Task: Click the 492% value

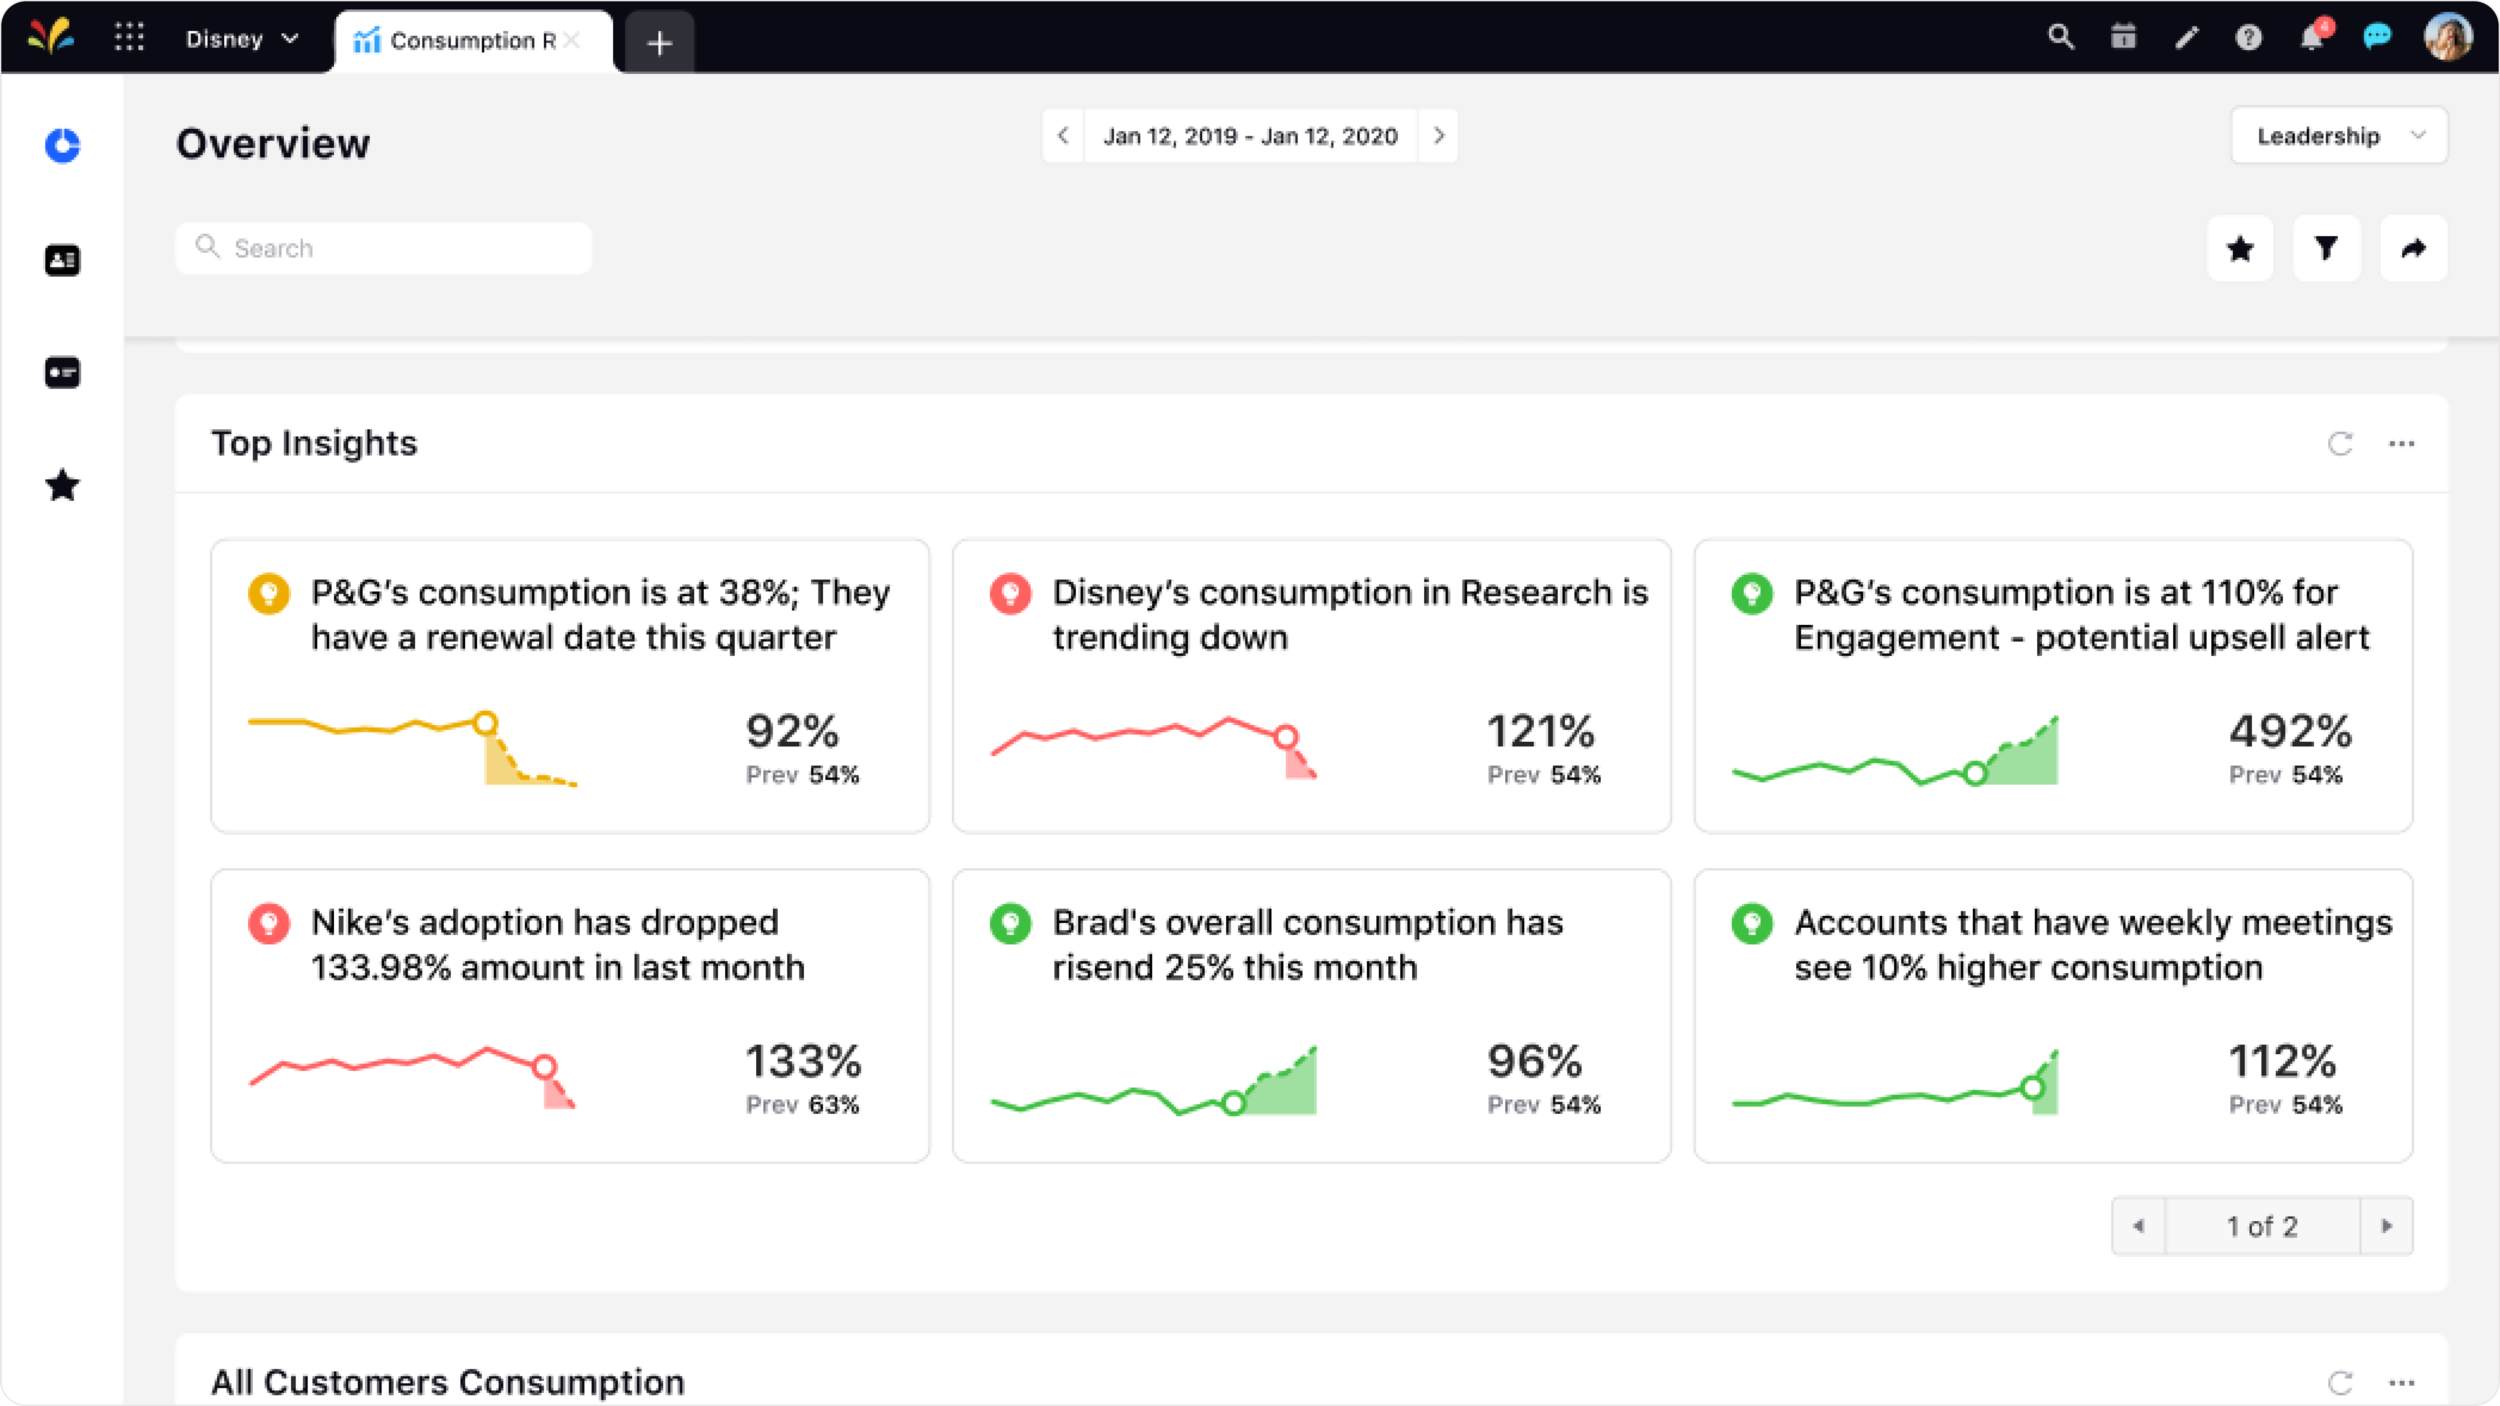Action: point(2290,731)
